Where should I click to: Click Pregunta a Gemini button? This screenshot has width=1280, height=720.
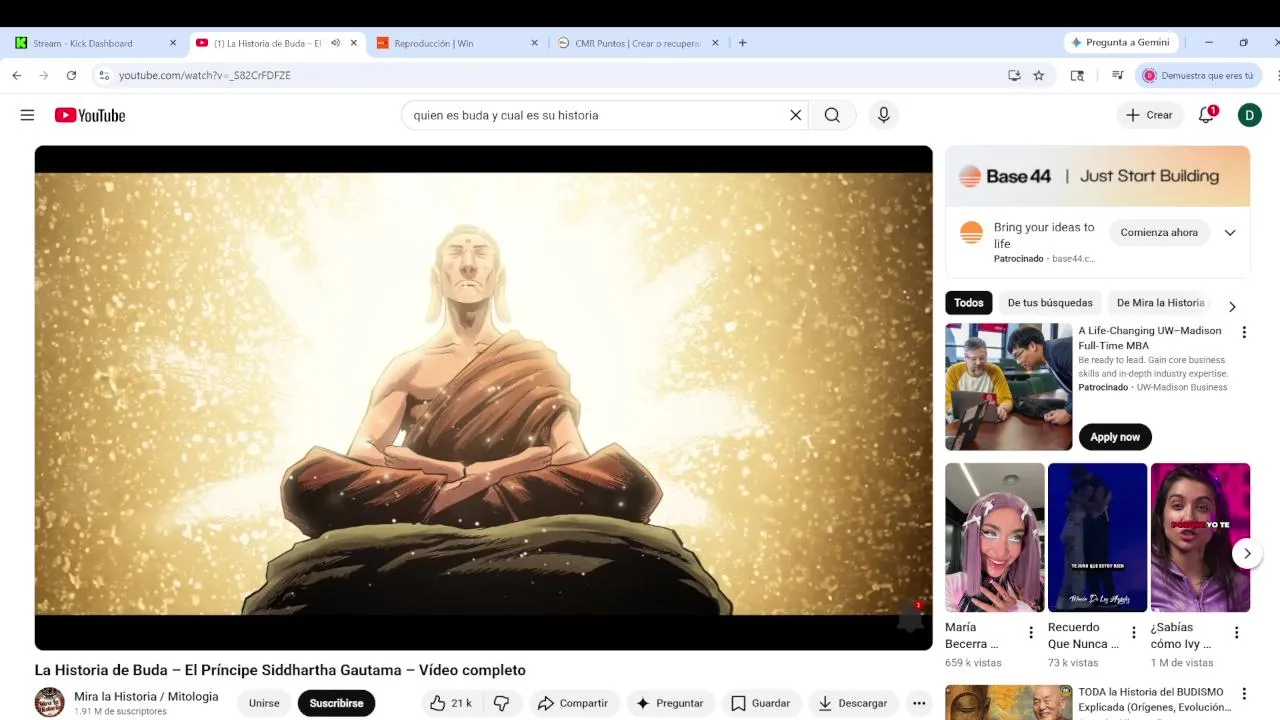click(x=1121, y=43)
